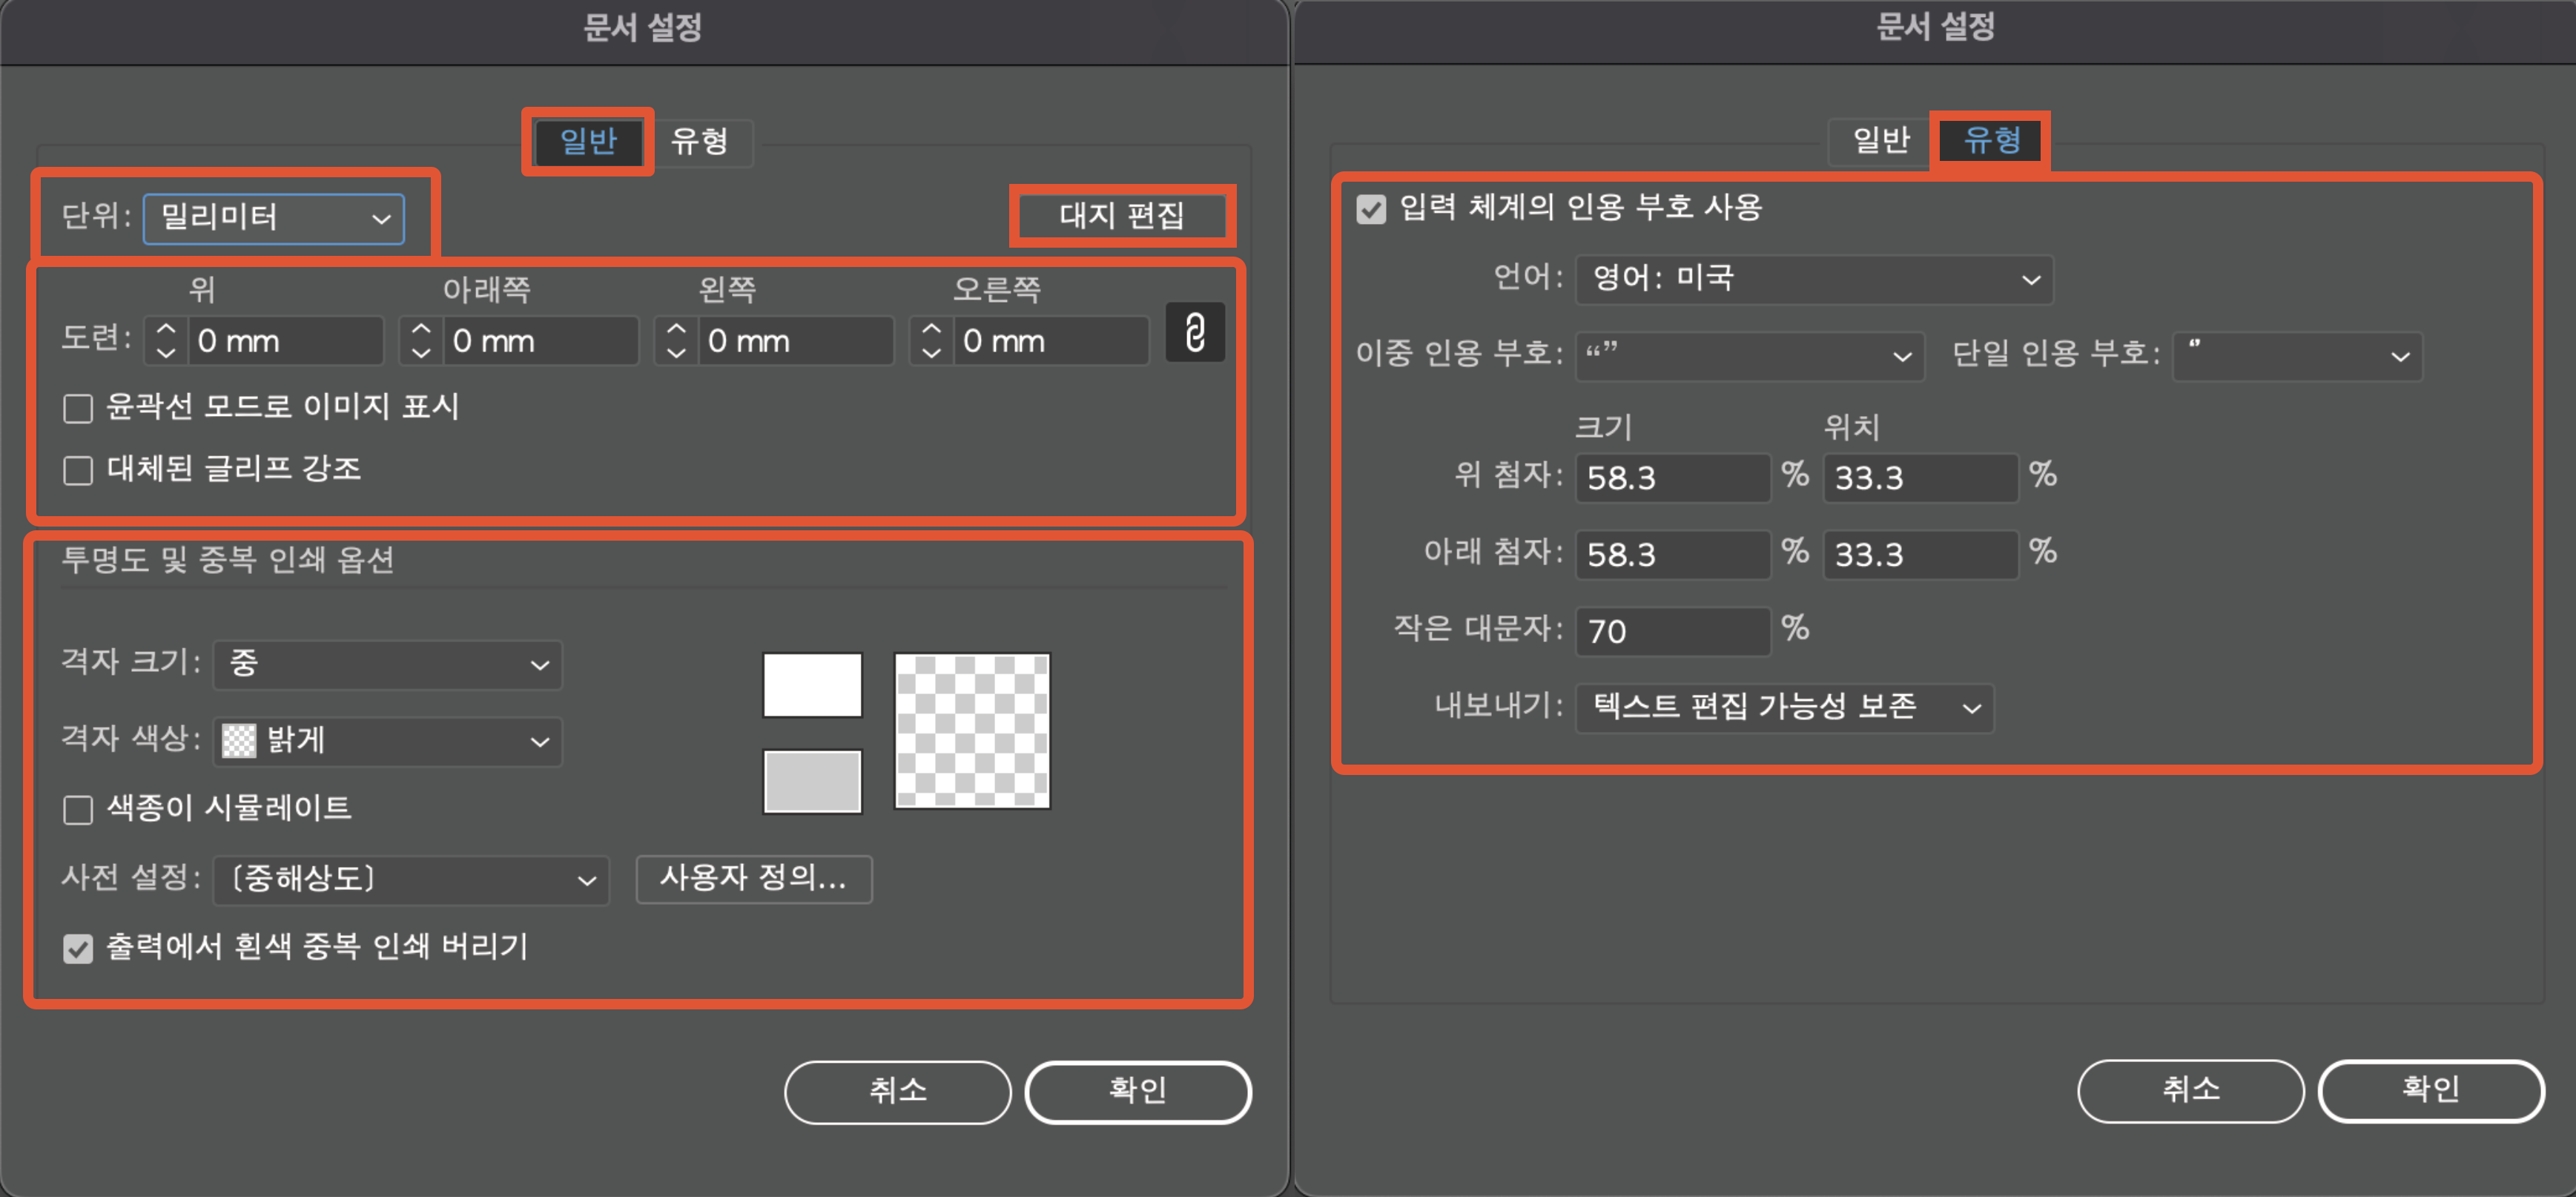Open the 언어 영어: 미국 dropdown

coord(1813,279)
